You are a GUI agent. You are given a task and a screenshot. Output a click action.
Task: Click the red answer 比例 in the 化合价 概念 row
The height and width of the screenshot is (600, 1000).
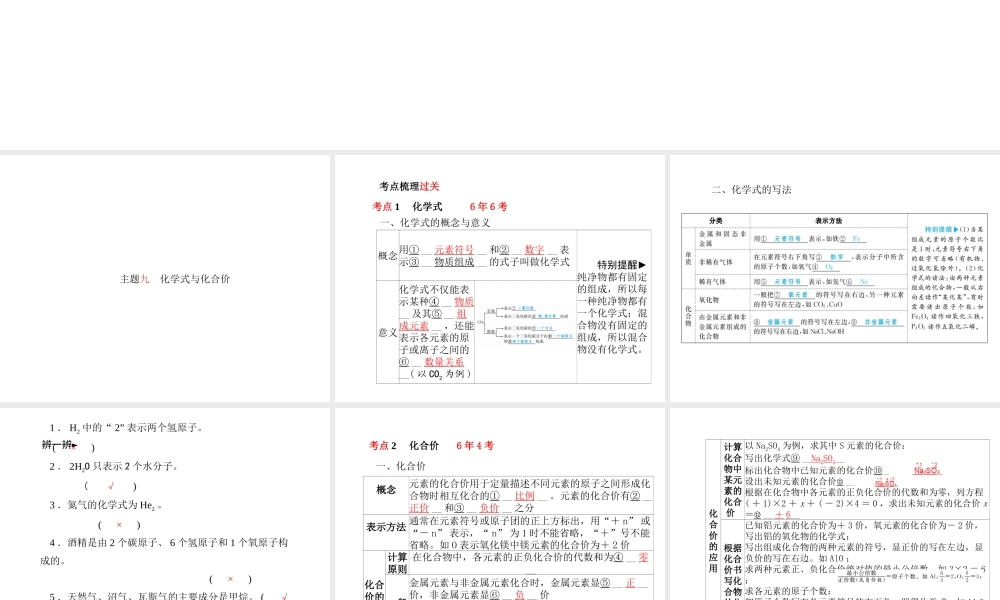524,495
